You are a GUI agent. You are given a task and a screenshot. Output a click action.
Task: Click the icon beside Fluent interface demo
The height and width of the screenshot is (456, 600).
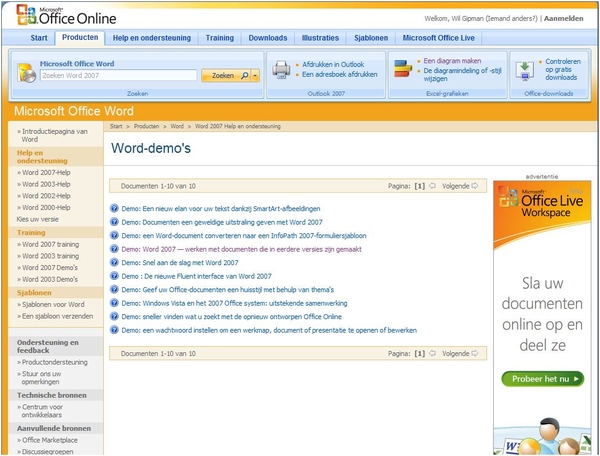114,275
